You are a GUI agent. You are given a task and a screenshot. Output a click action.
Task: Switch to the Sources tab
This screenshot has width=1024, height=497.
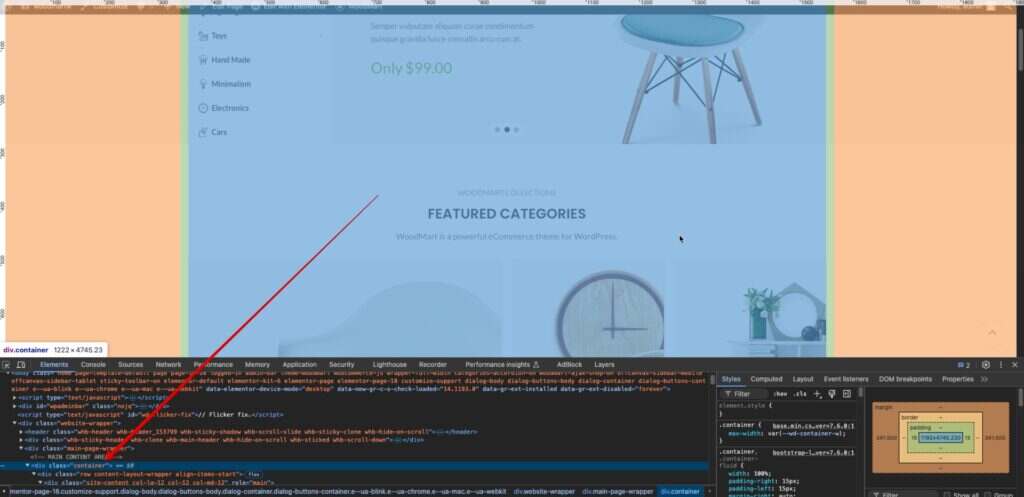point(131,364)
